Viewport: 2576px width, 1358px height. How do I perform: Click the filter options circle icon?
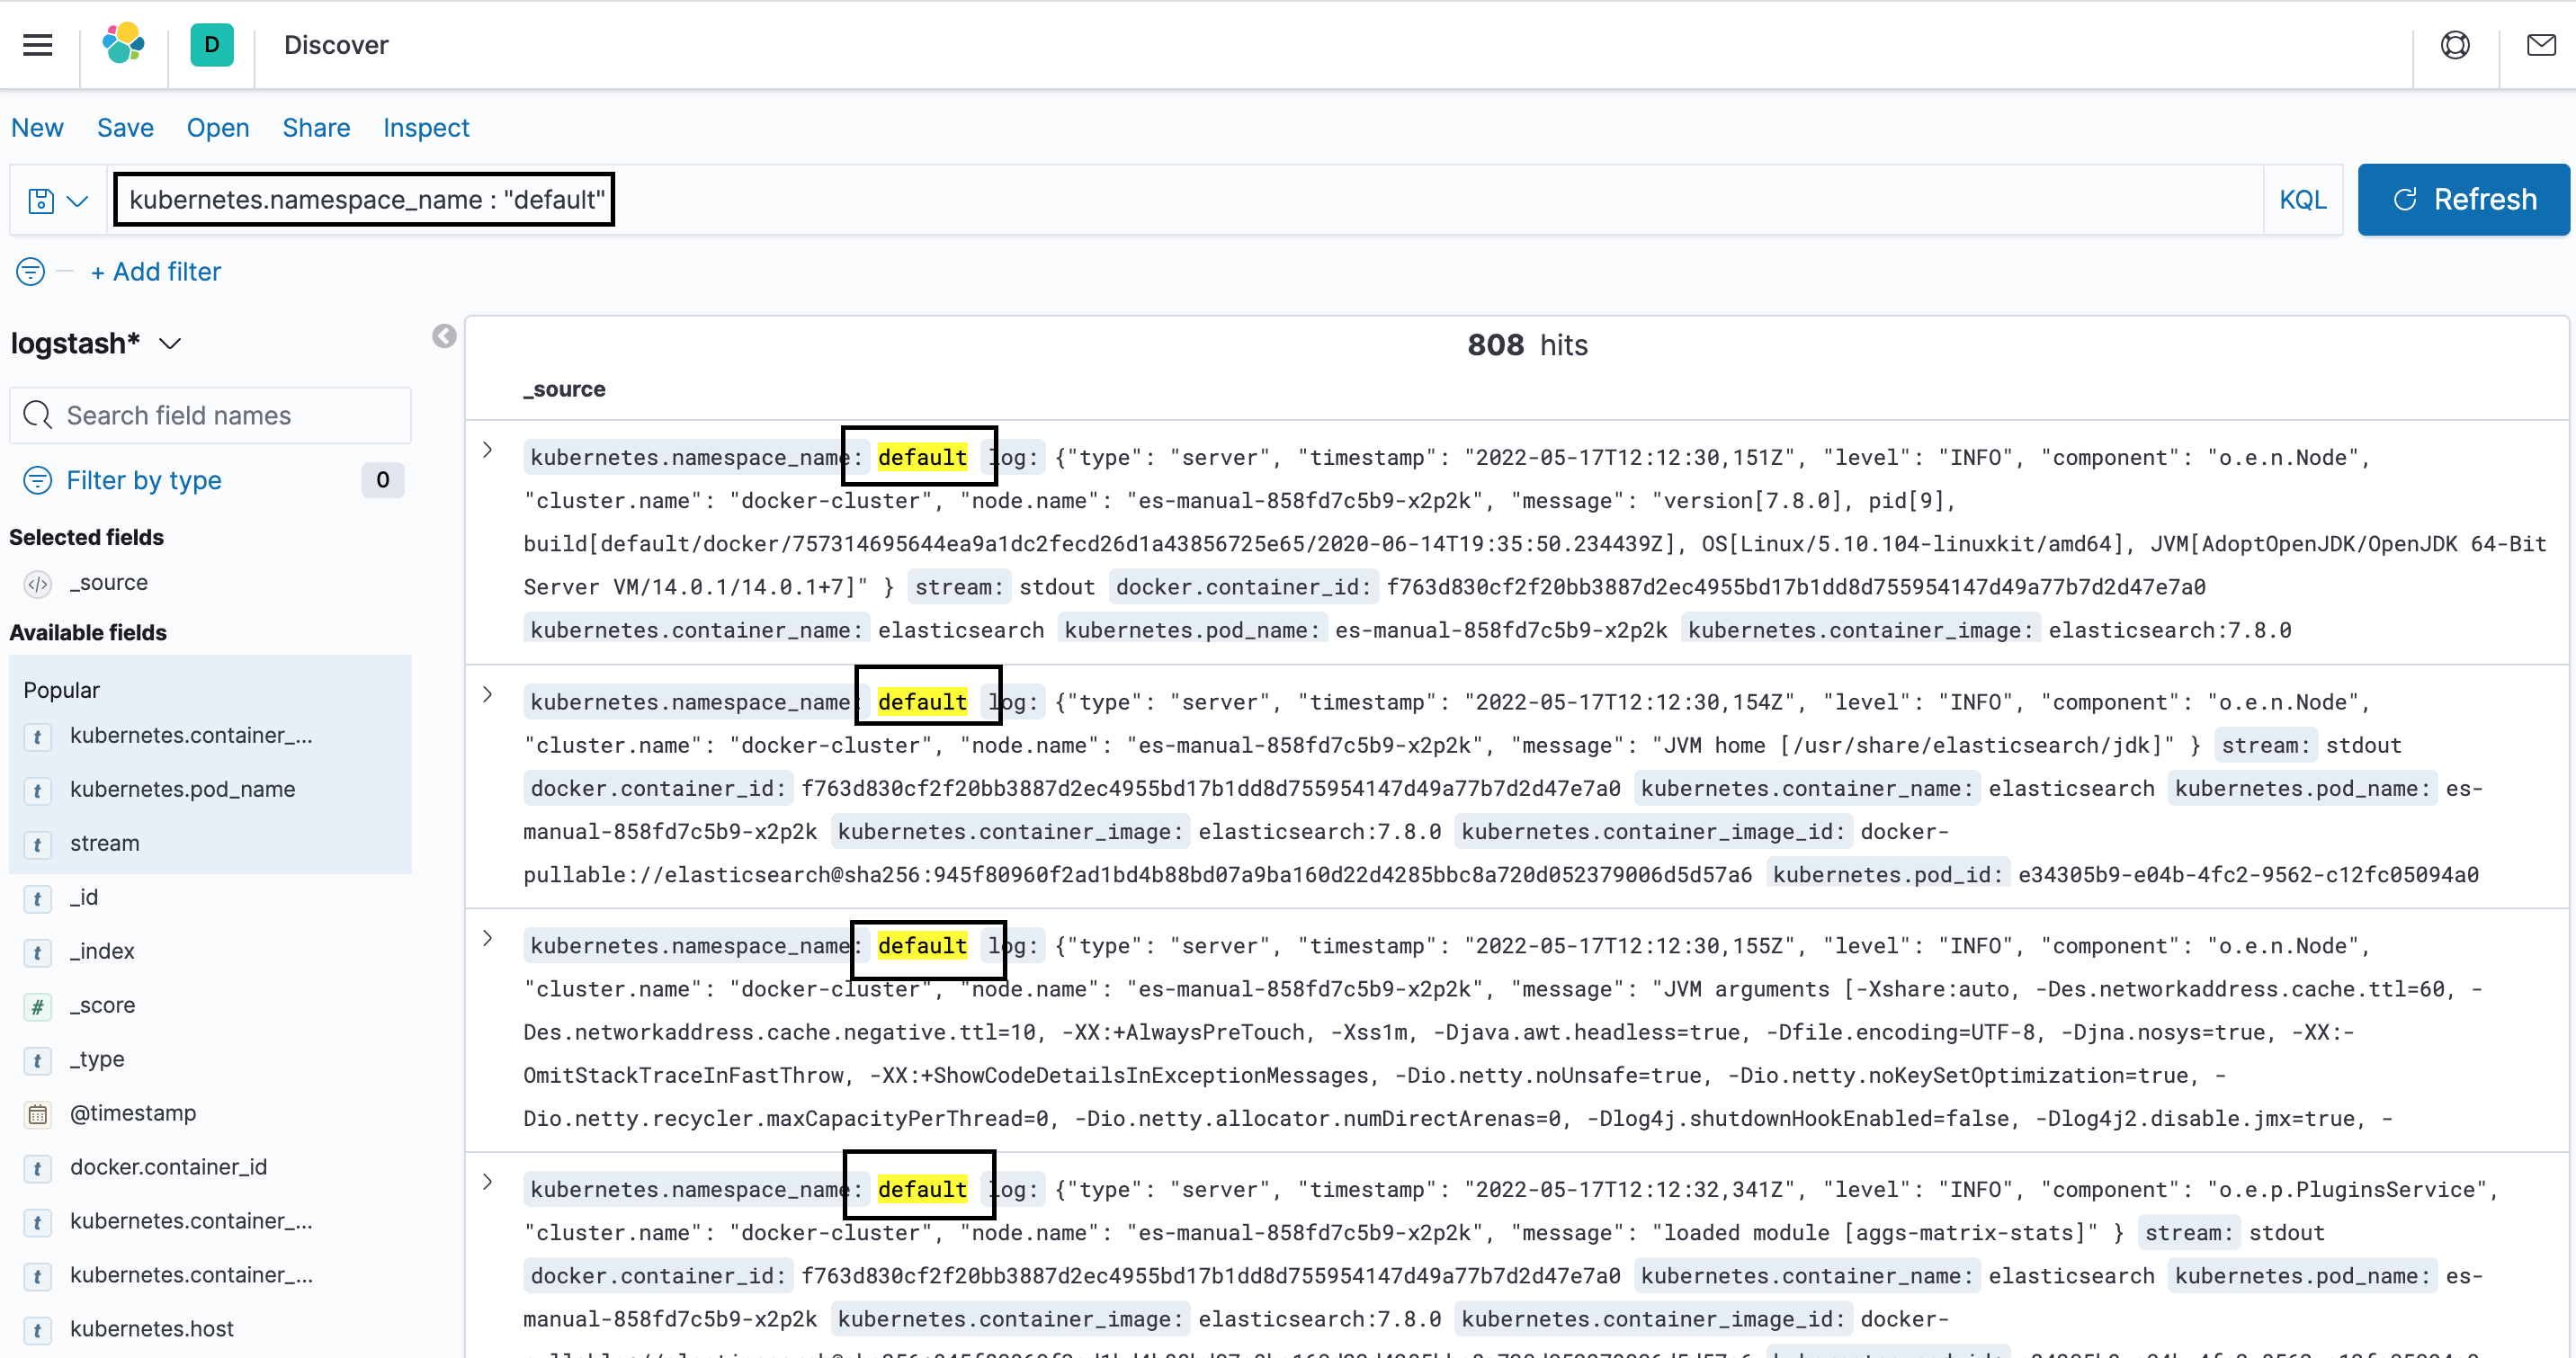[x=31, y=272]
